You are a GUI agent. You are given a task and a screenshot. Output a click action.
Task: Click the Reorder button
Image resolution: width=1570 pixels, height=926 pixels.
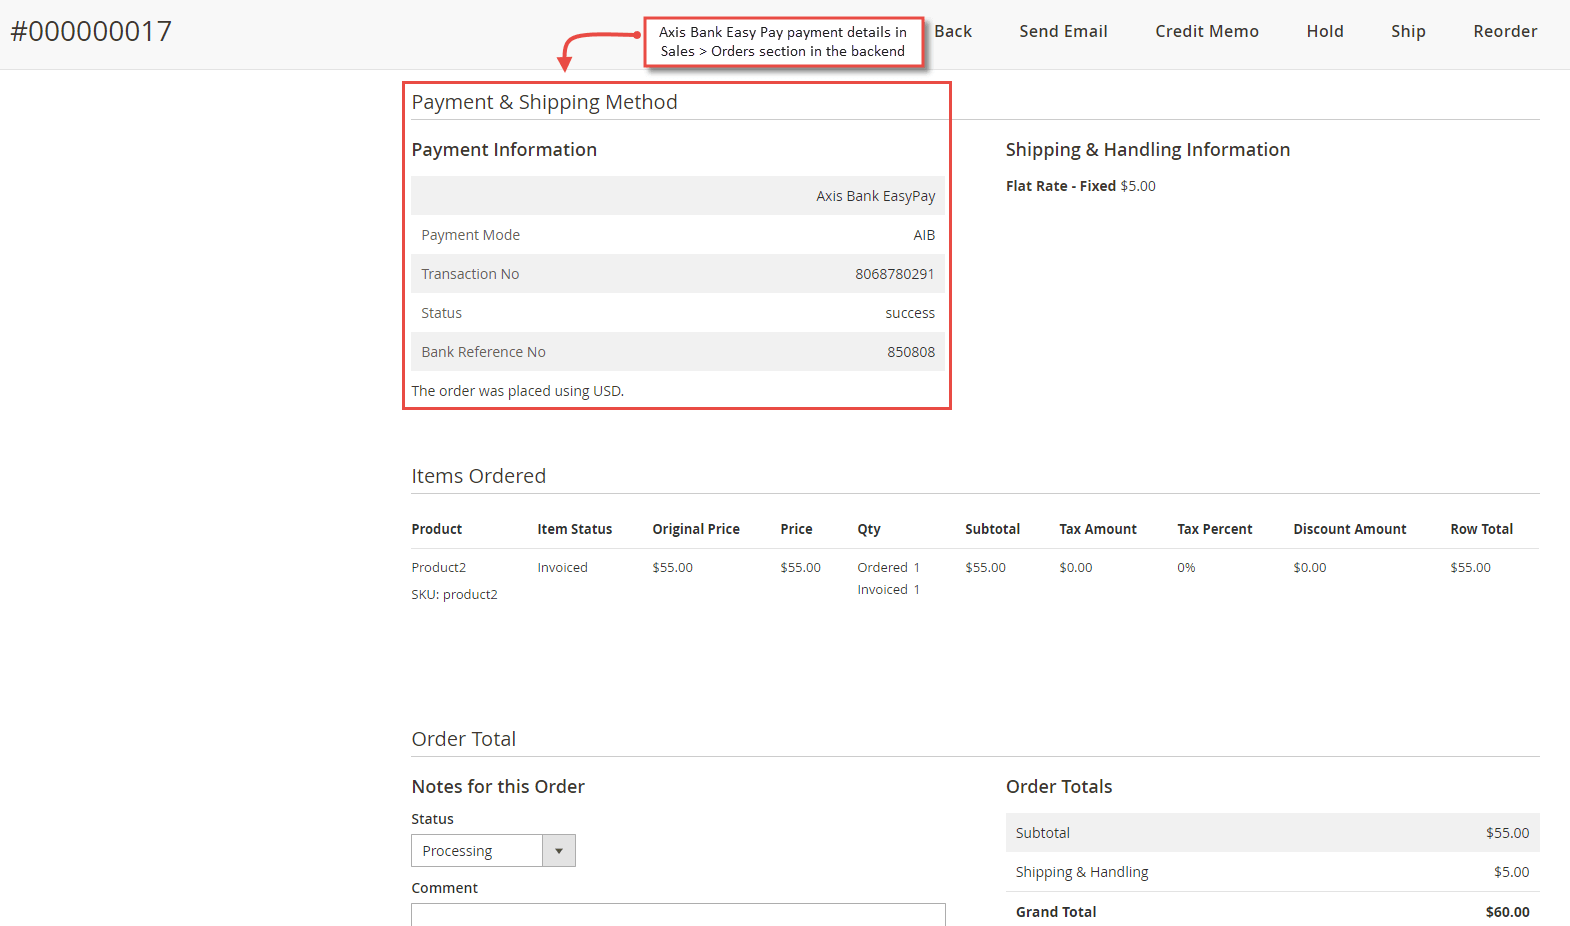[1505, 31]
